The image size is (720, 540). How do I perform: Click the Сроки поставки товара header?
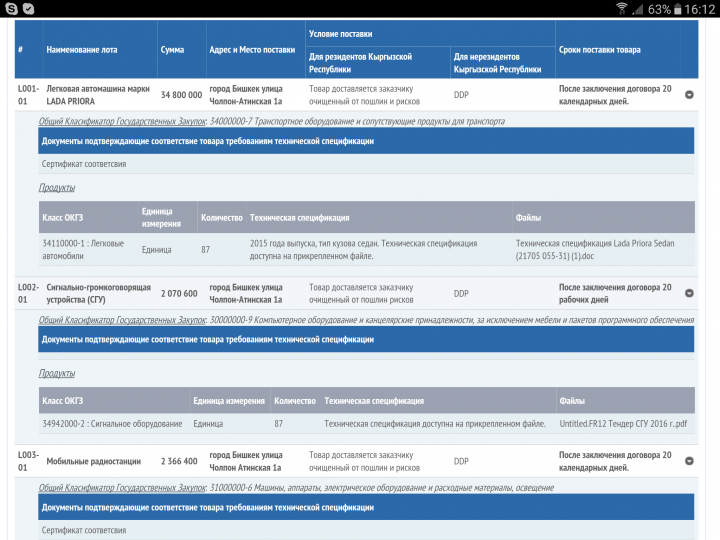click(599, 50)
